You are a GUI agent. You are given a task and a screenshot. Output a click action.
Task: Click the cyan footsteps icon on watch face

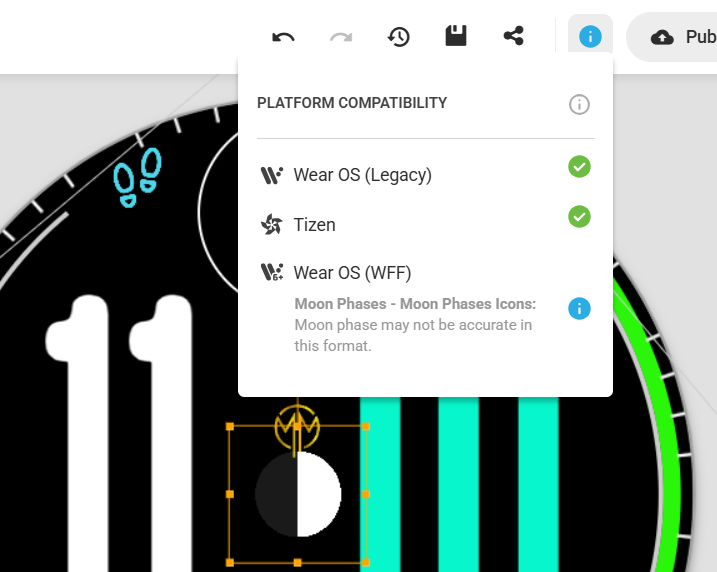(x=138, y=178)
